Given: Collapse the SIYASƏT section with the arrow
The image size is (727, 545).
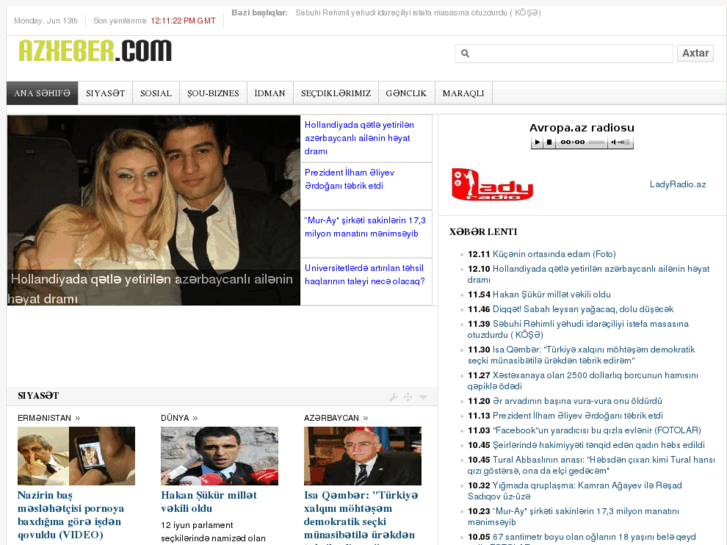Looking at the screenshot, I should coord(423,397).
